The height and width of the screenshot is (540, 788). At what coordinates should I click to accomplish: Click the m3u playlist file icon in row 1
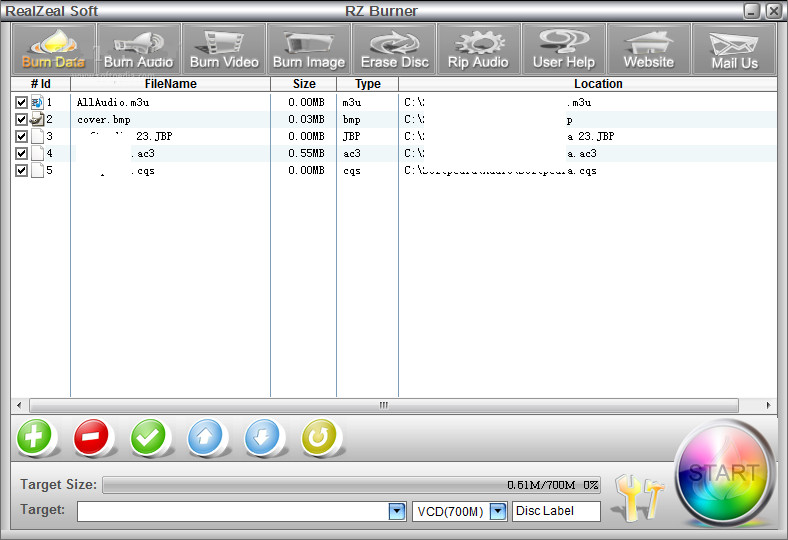(x=38, y=102)
